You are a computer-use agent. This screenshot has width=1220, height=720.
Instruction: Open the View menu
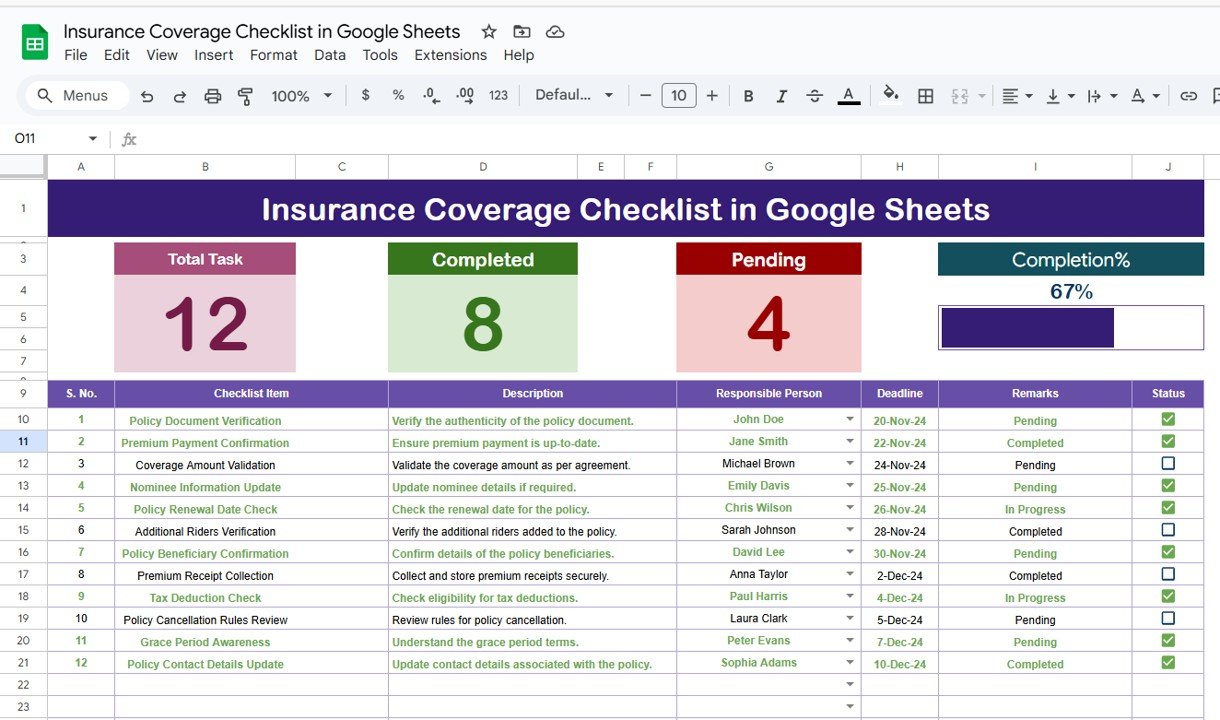[x=162, y=55]
